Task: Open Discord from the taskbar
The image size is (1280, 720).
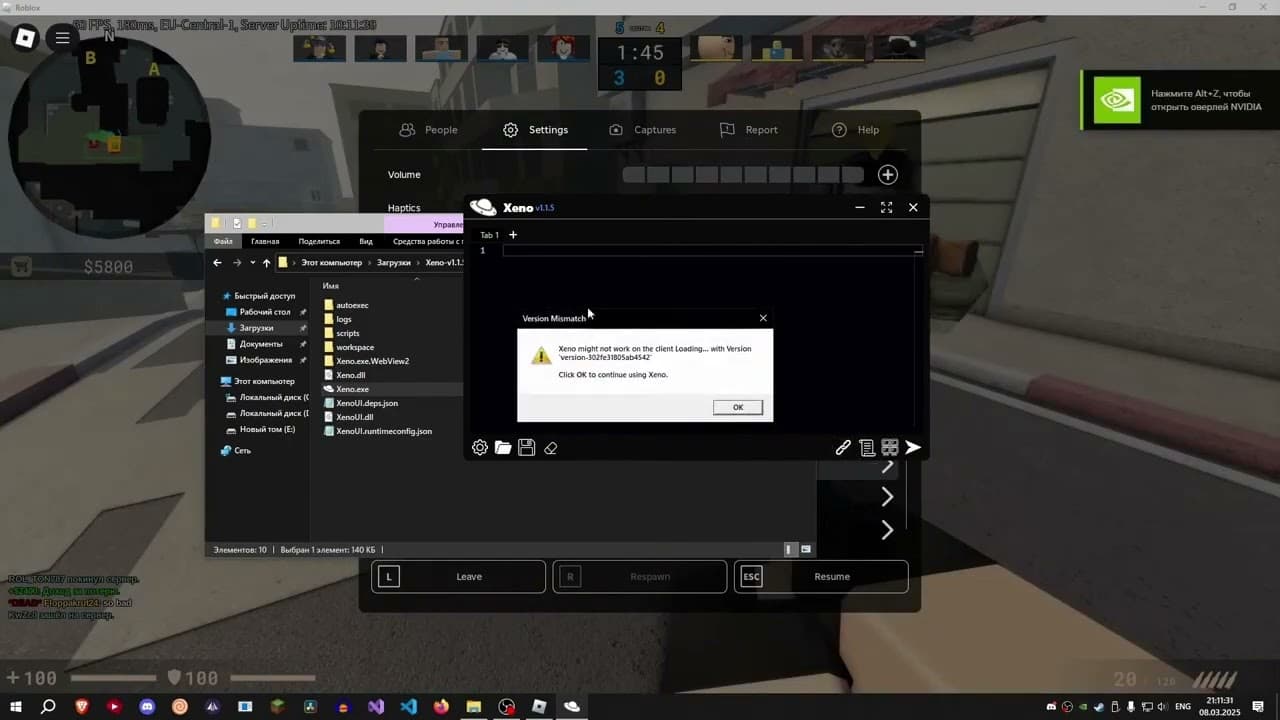Action: [x=147, y=706]
